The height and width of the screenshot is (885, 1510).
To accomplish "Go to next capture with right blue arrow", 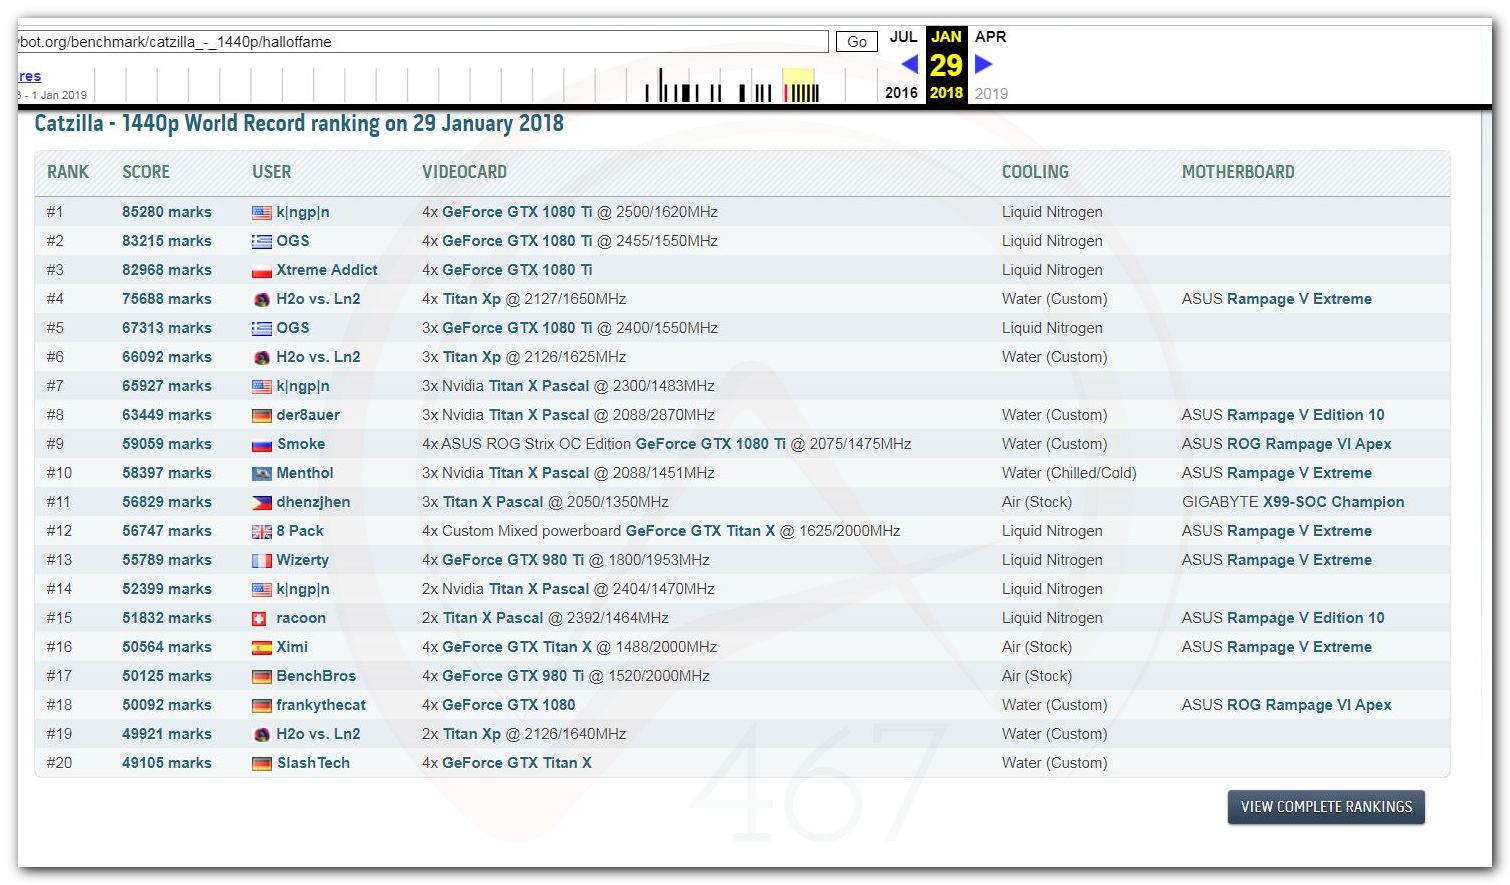I will [x=984, y=65].
